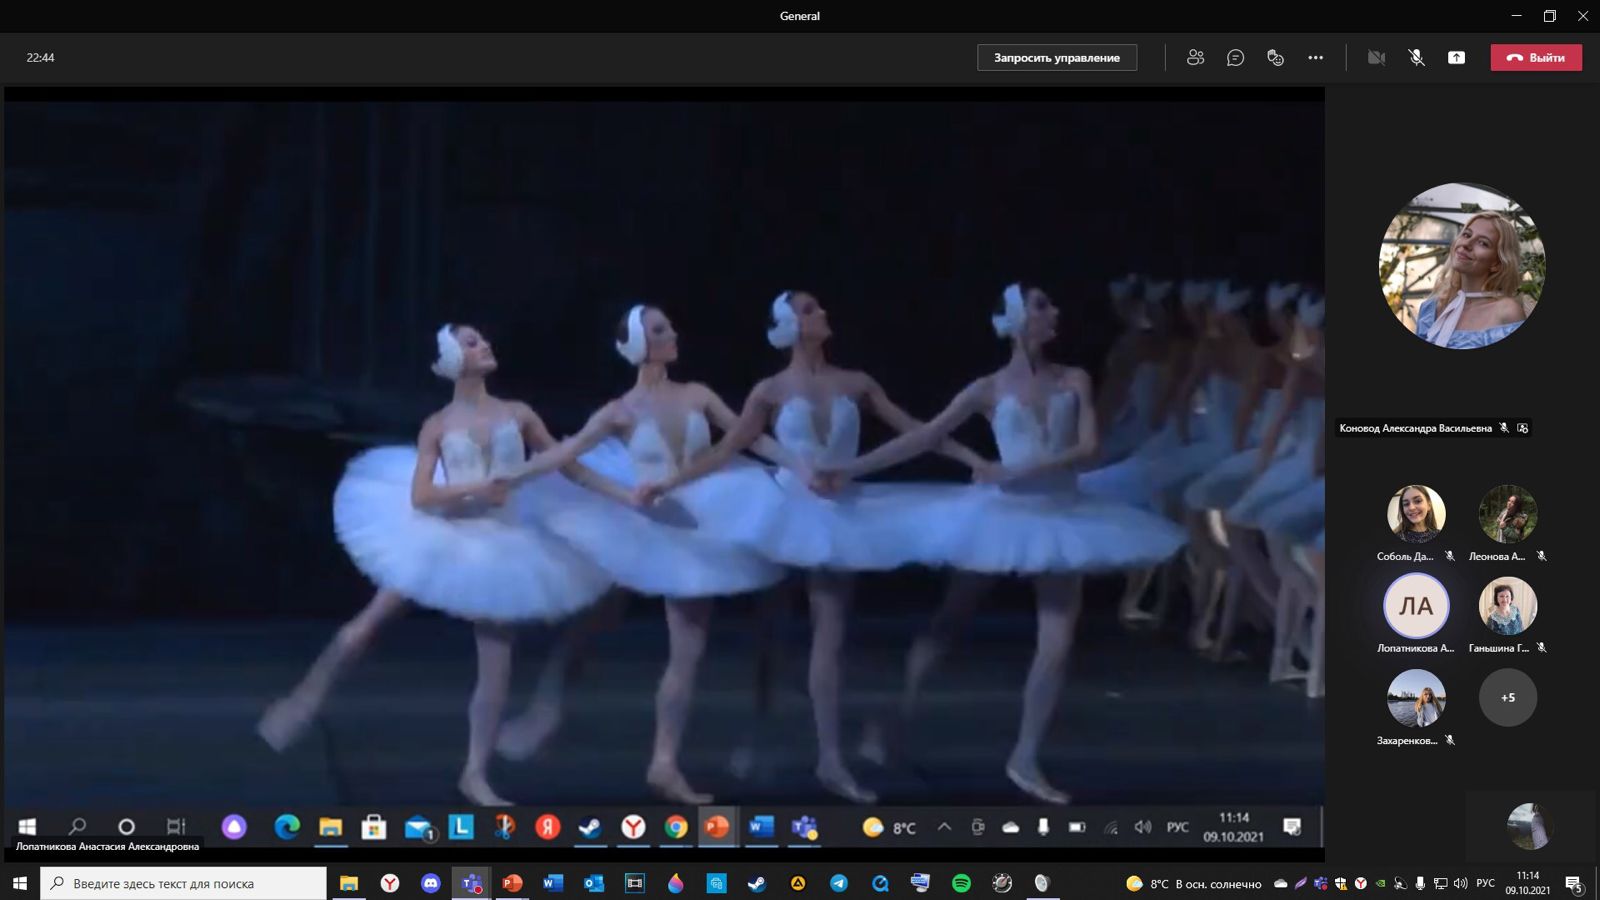Toggle the РУС input language indicator

click(x=1485, y=883)
